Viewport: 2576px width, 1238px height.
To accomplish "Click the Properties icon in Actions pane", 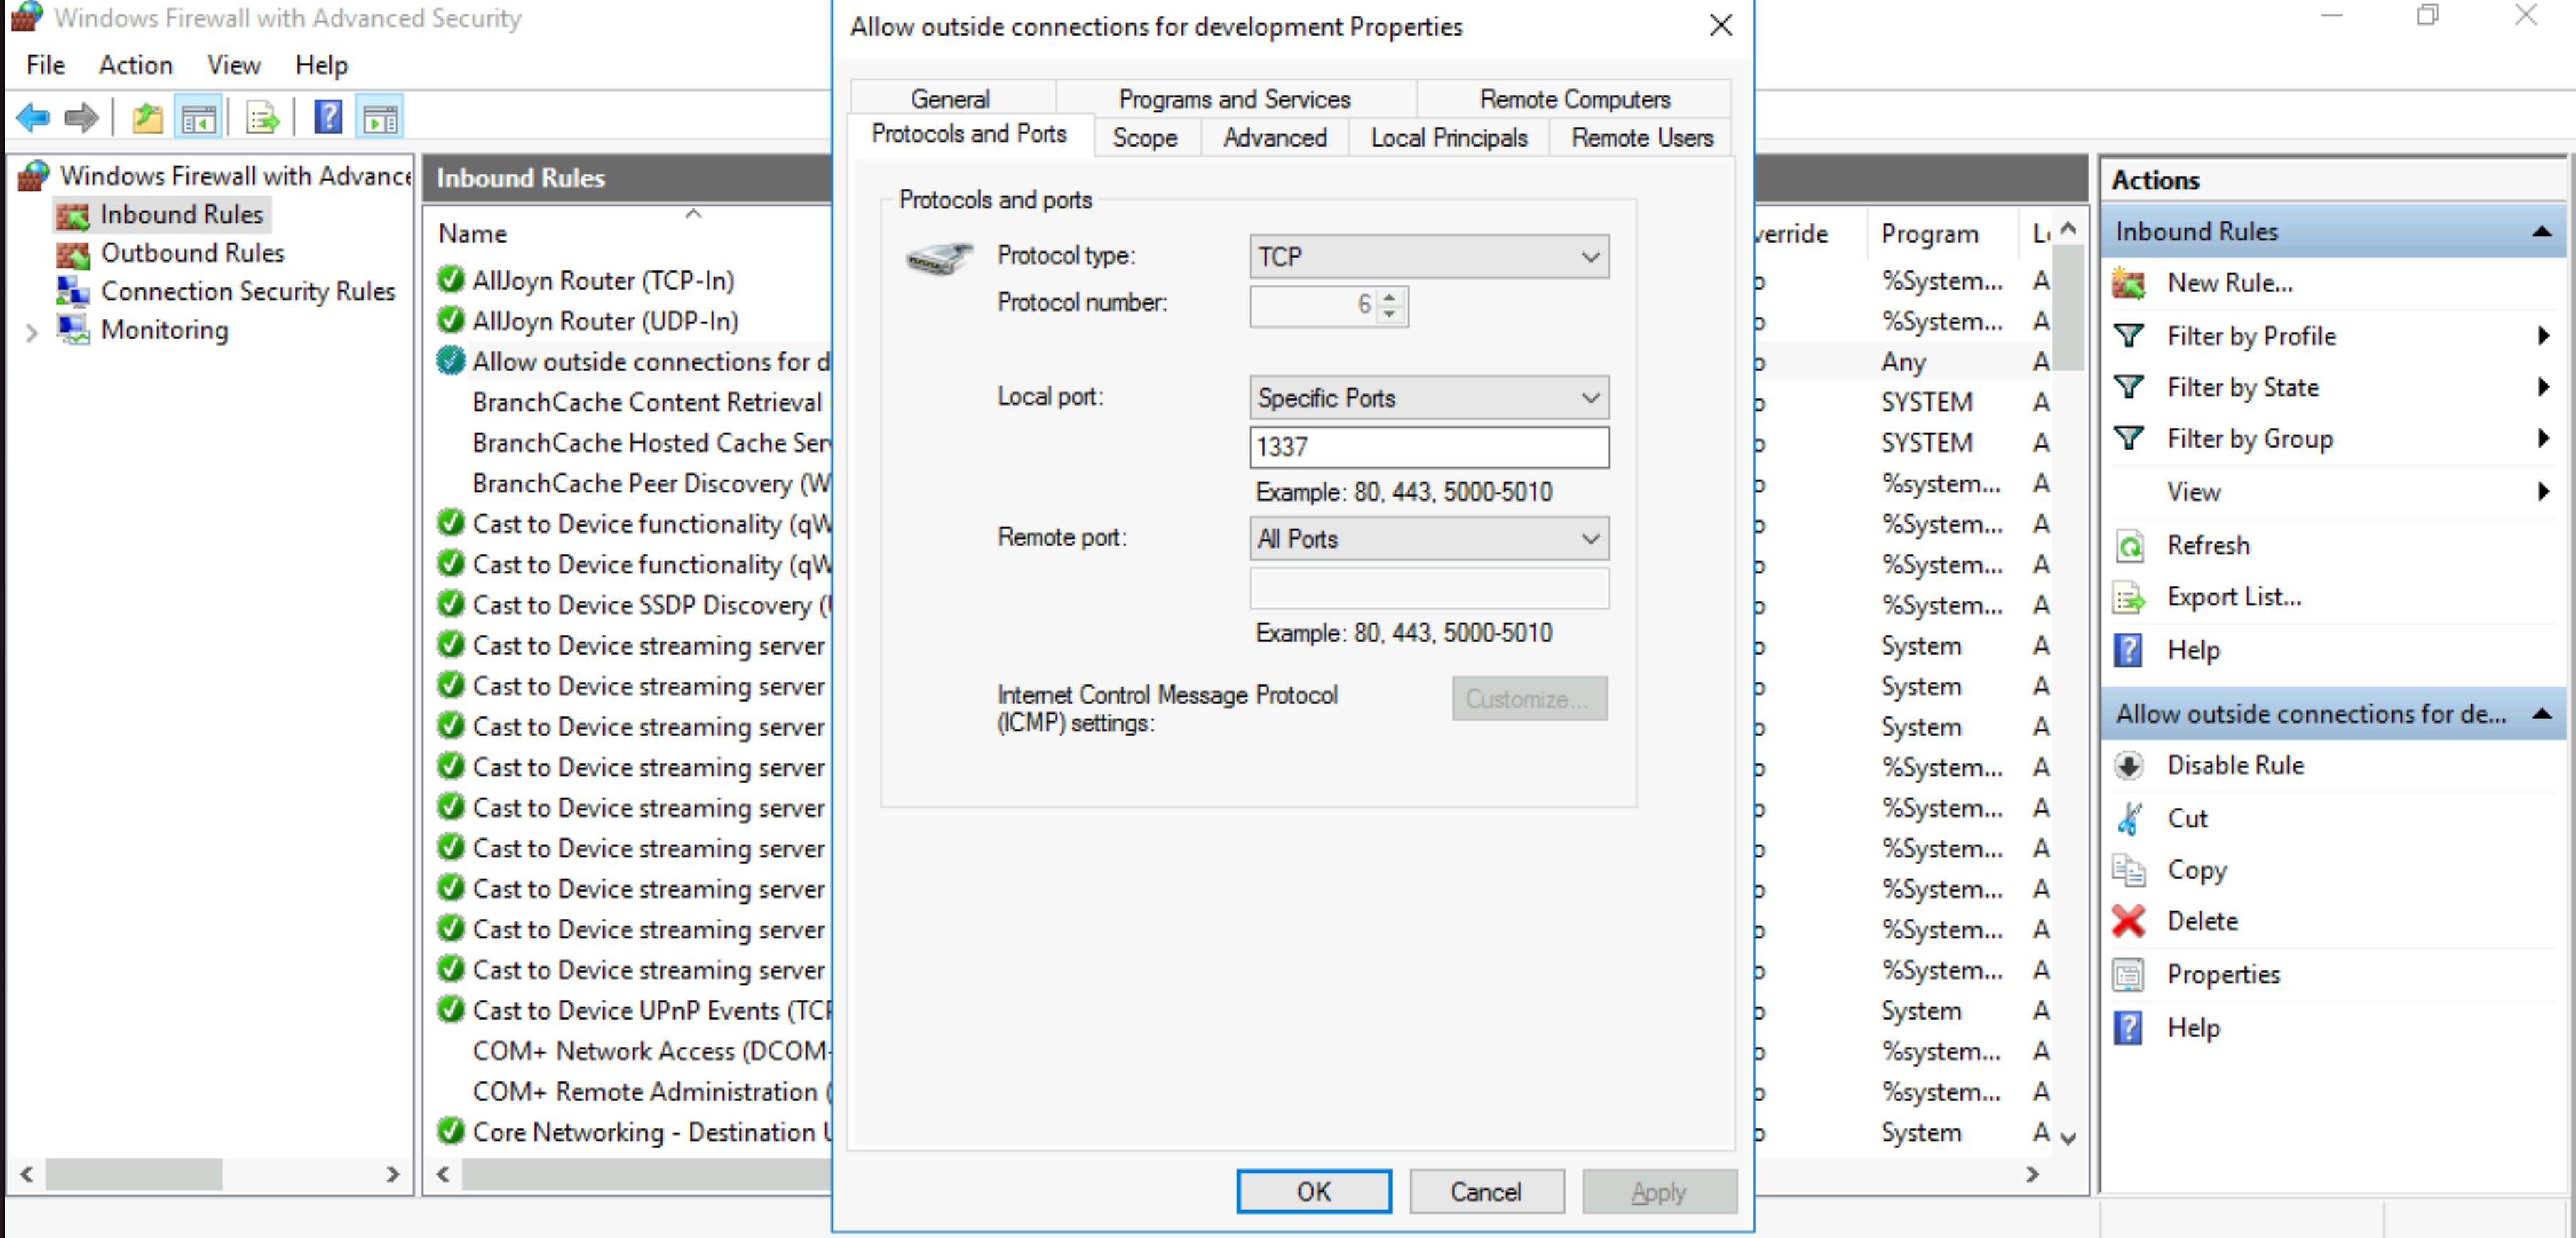I will point(2129,974).
